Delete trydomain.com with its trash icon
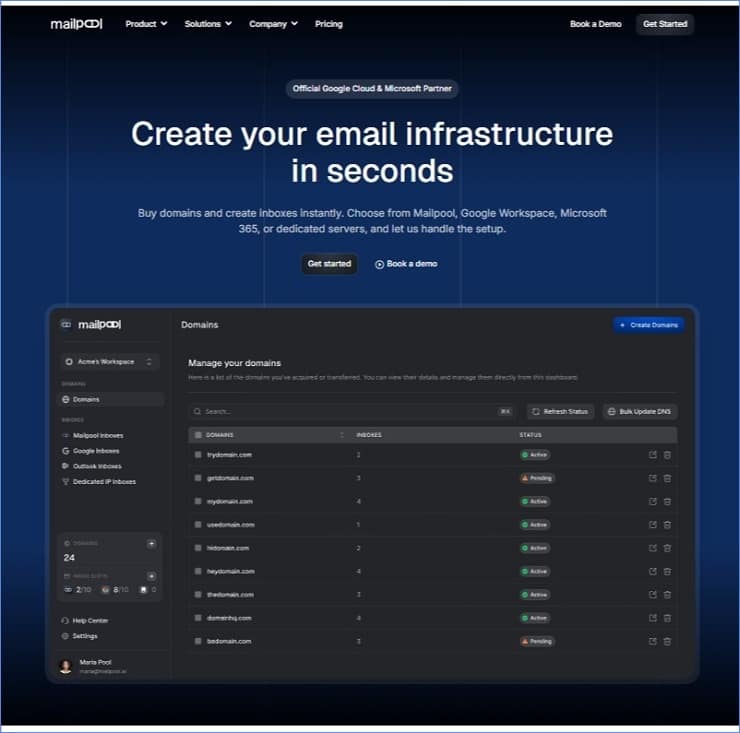 (x=667, y=455)
